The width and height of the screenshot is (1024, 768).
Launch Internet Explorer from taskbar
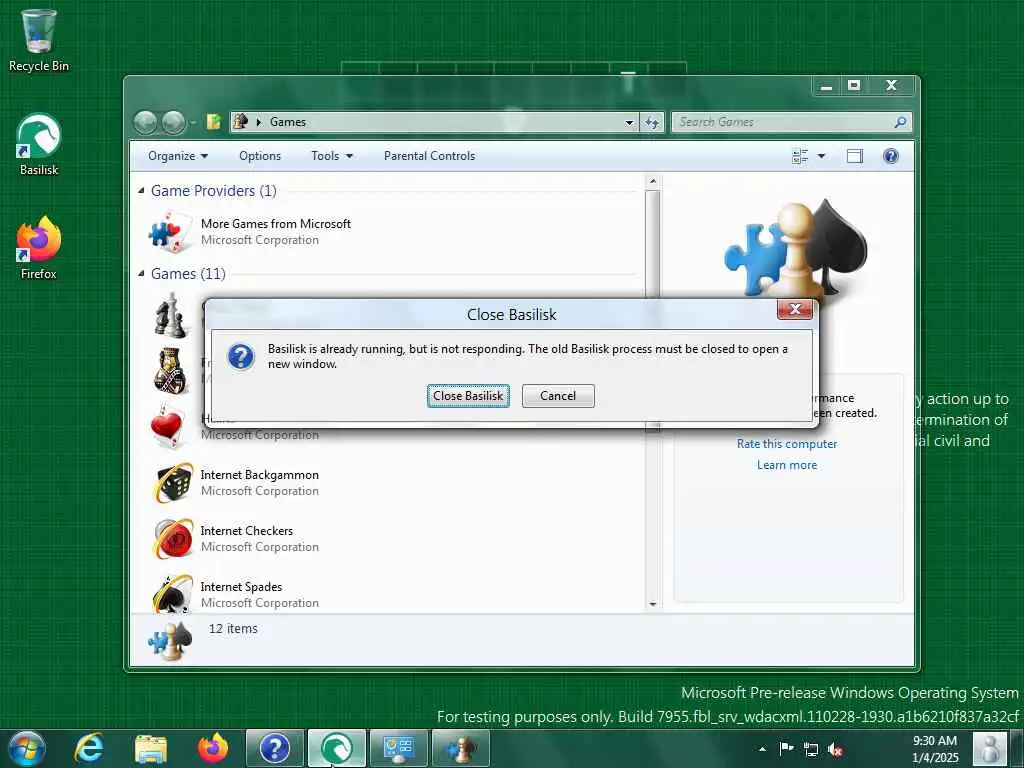point(89,748)
